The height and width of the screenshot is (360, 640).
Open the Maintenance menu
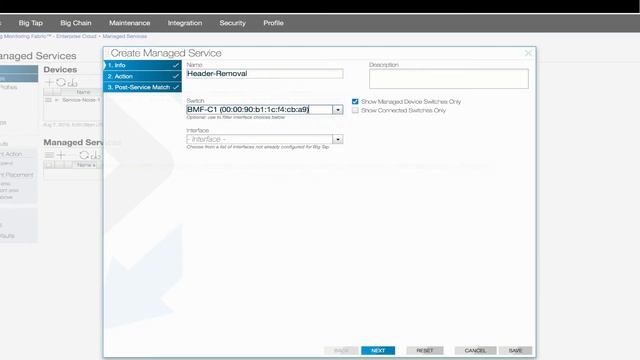(x=129, y=23)
